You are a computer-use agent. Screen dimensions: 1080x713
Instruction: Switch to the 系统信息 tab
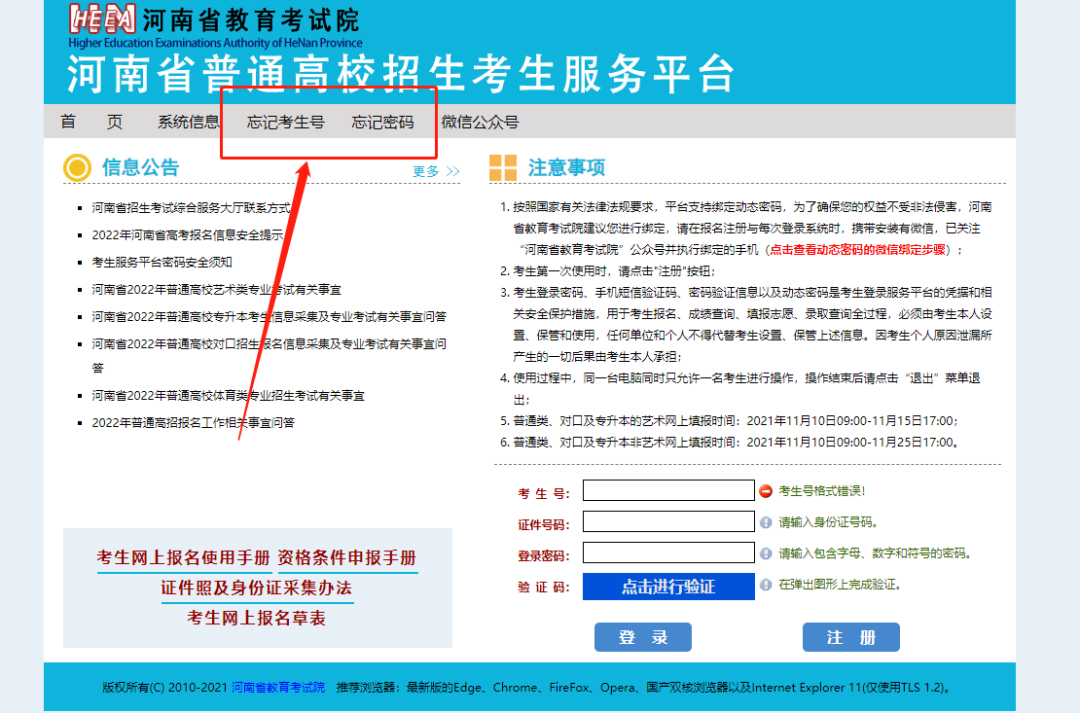tap(186, 121)
